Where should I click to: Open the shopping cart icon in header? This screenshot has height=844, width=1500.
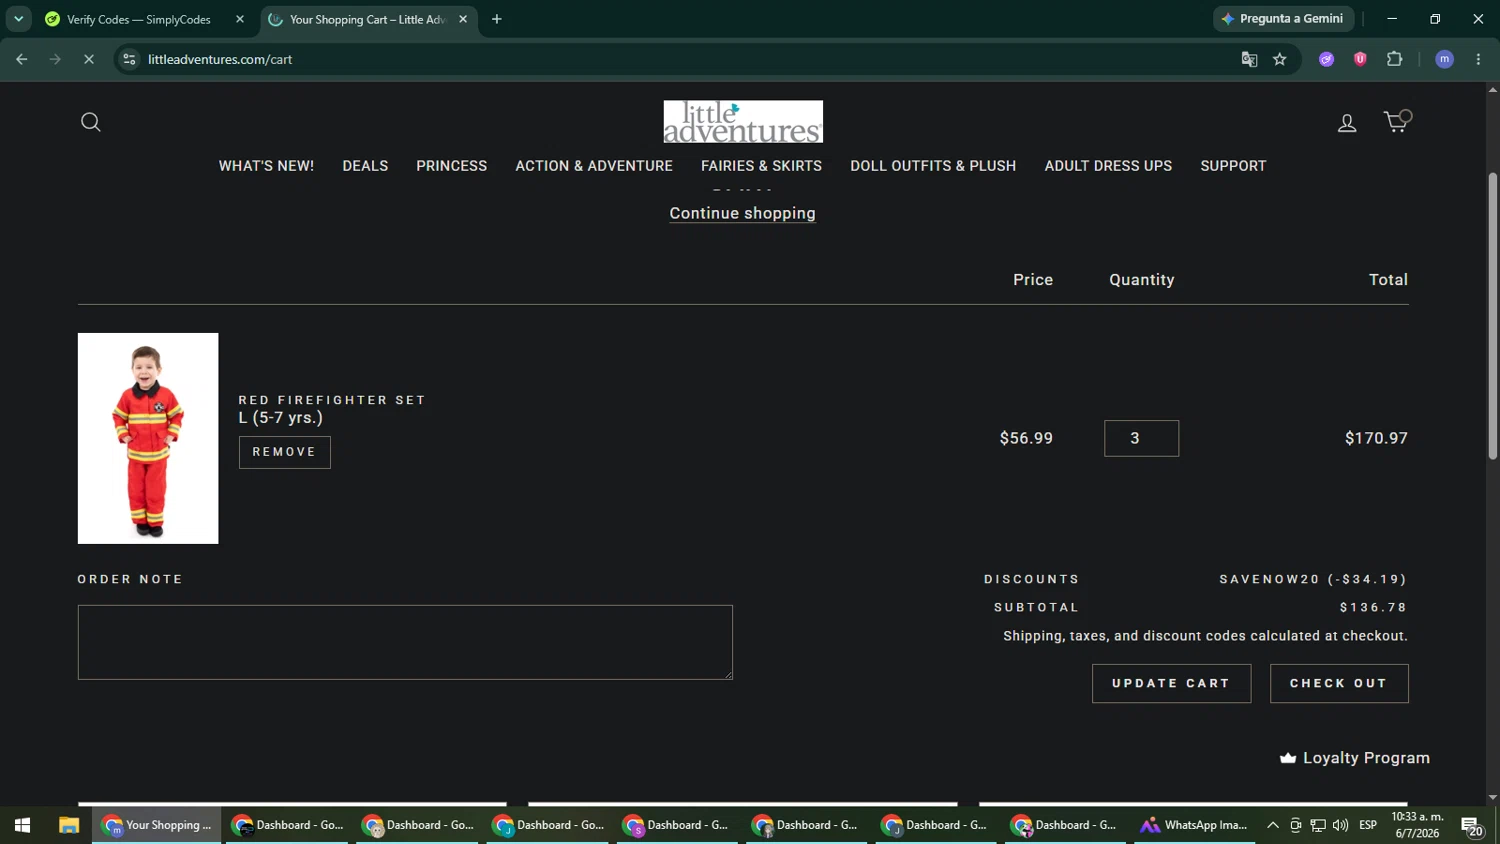coord(1396,121)
